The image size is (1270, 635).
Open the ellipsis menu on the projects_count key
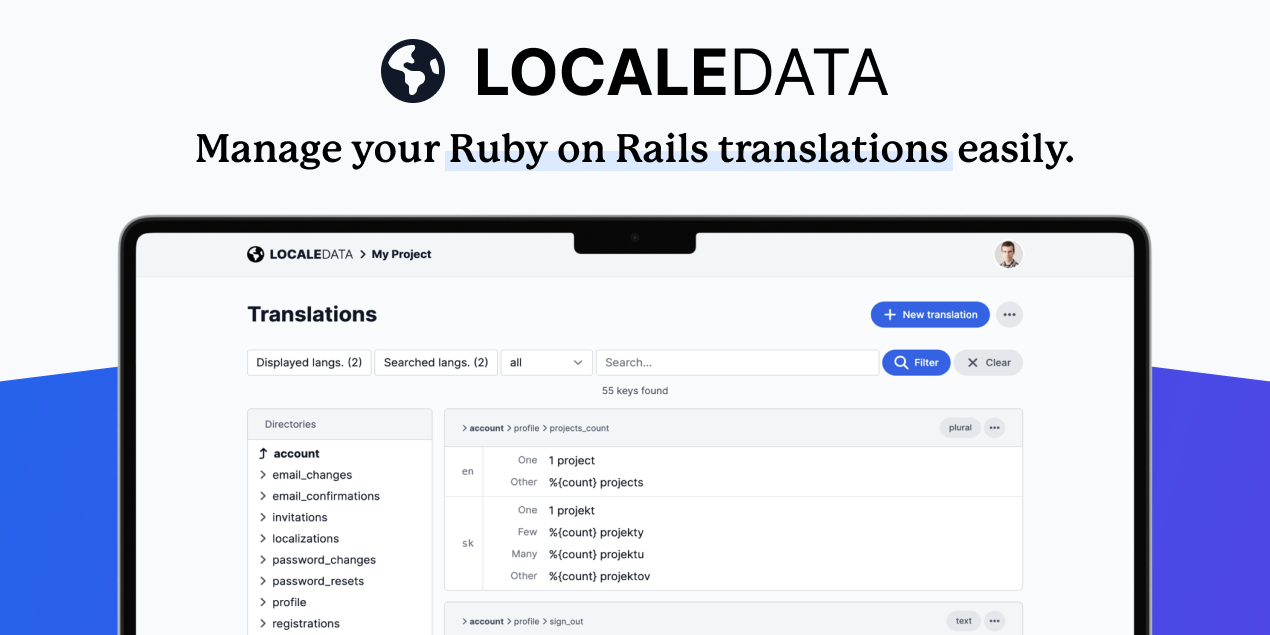click(994, 427)
